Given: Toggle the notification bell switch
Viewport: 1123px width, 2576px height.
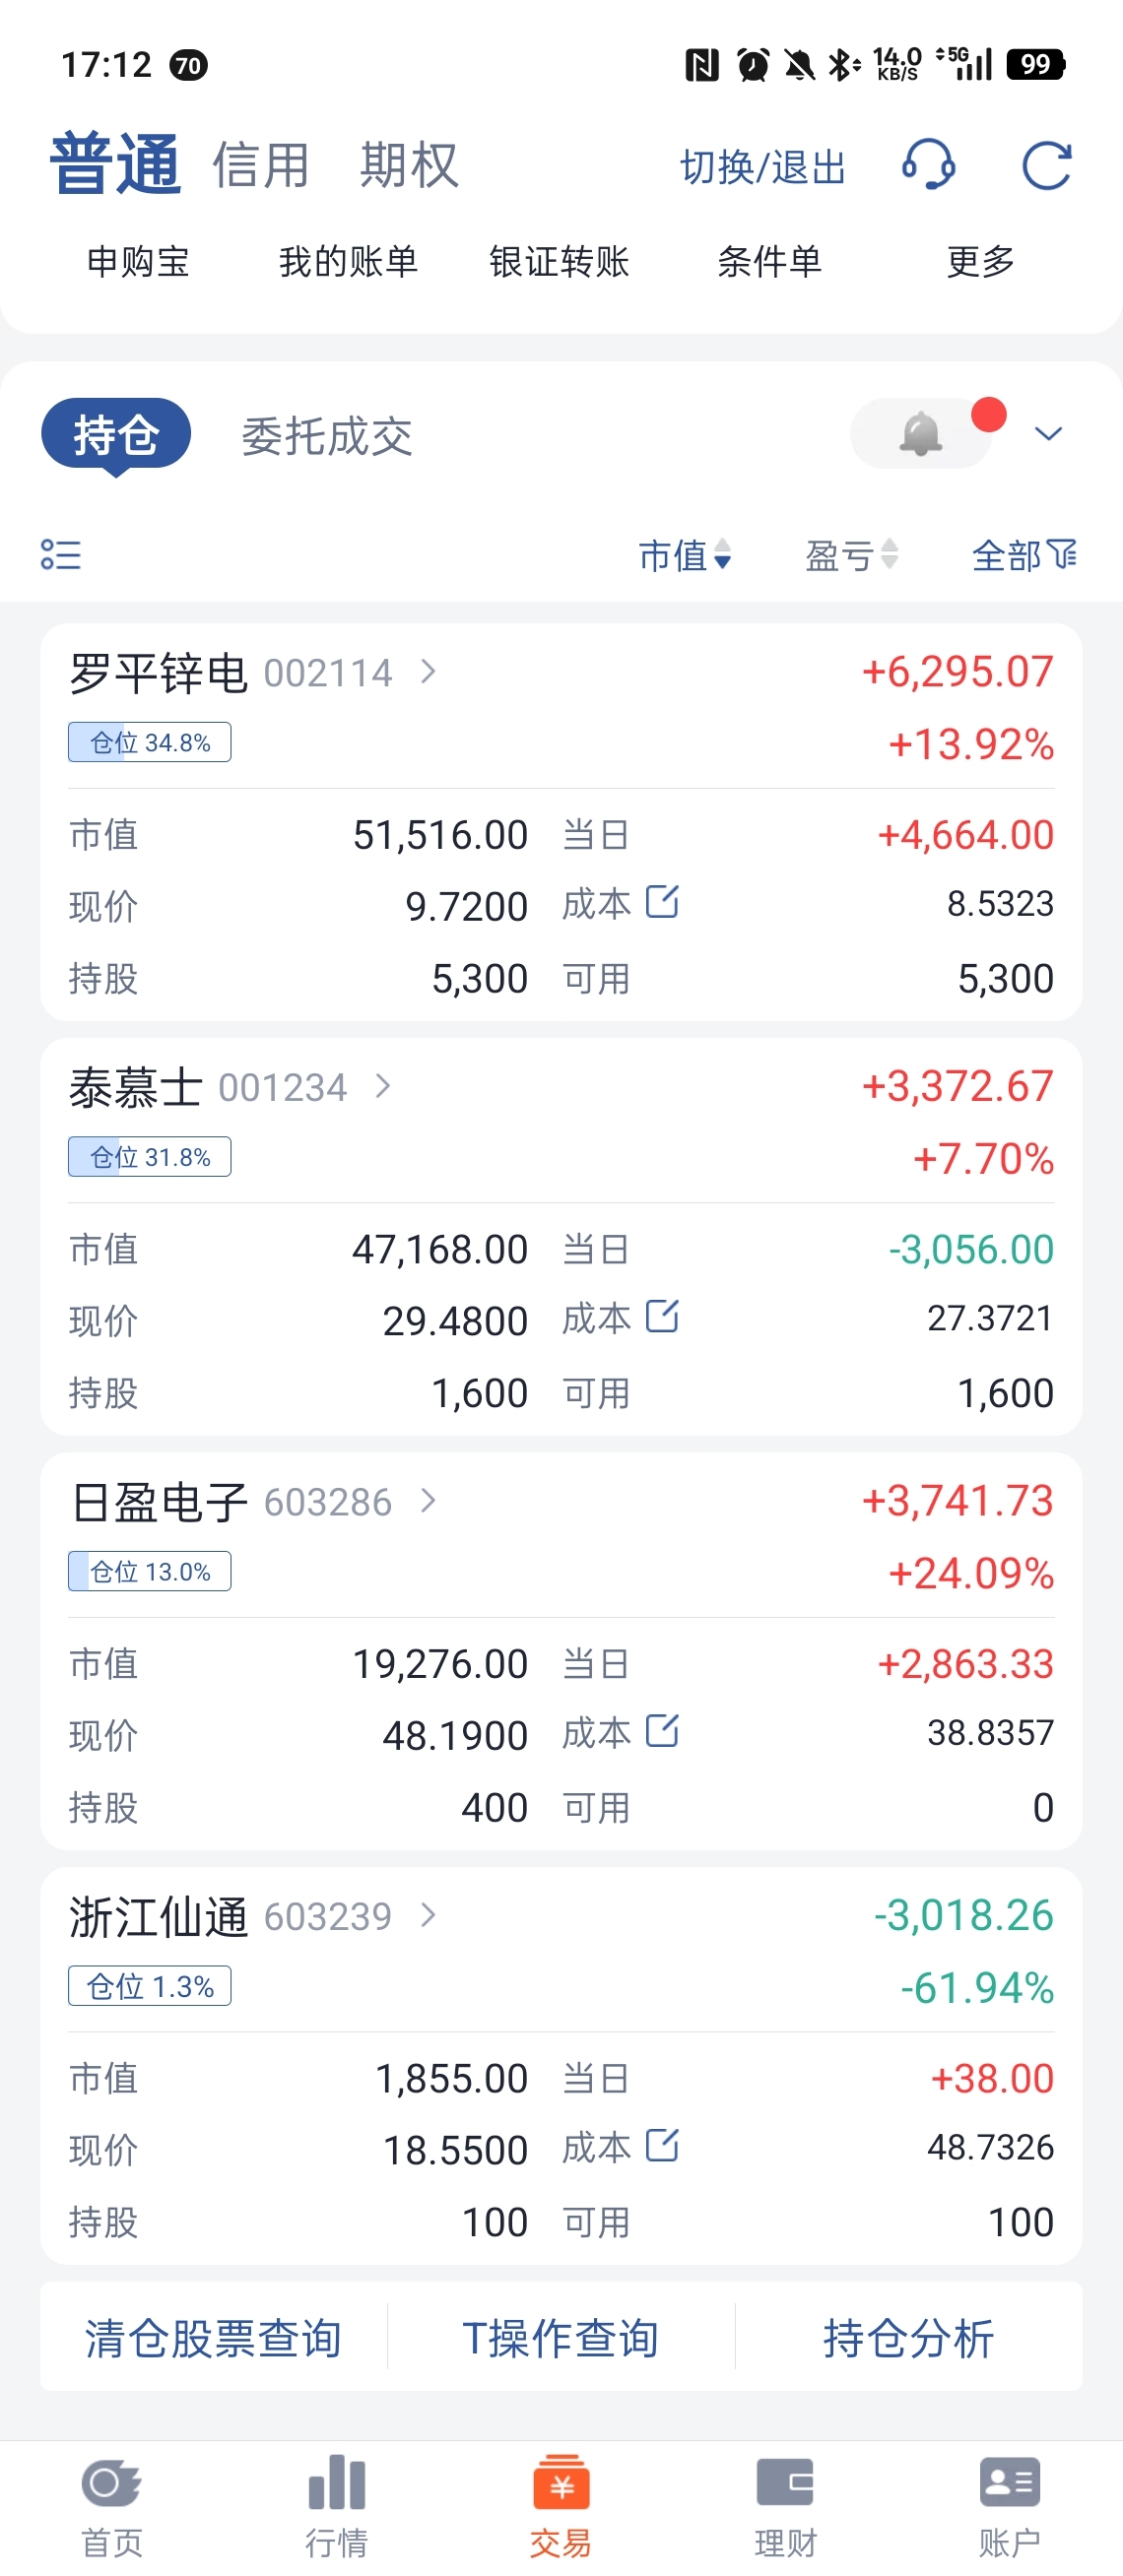Looking at the screenshot, I should point(921,434).
